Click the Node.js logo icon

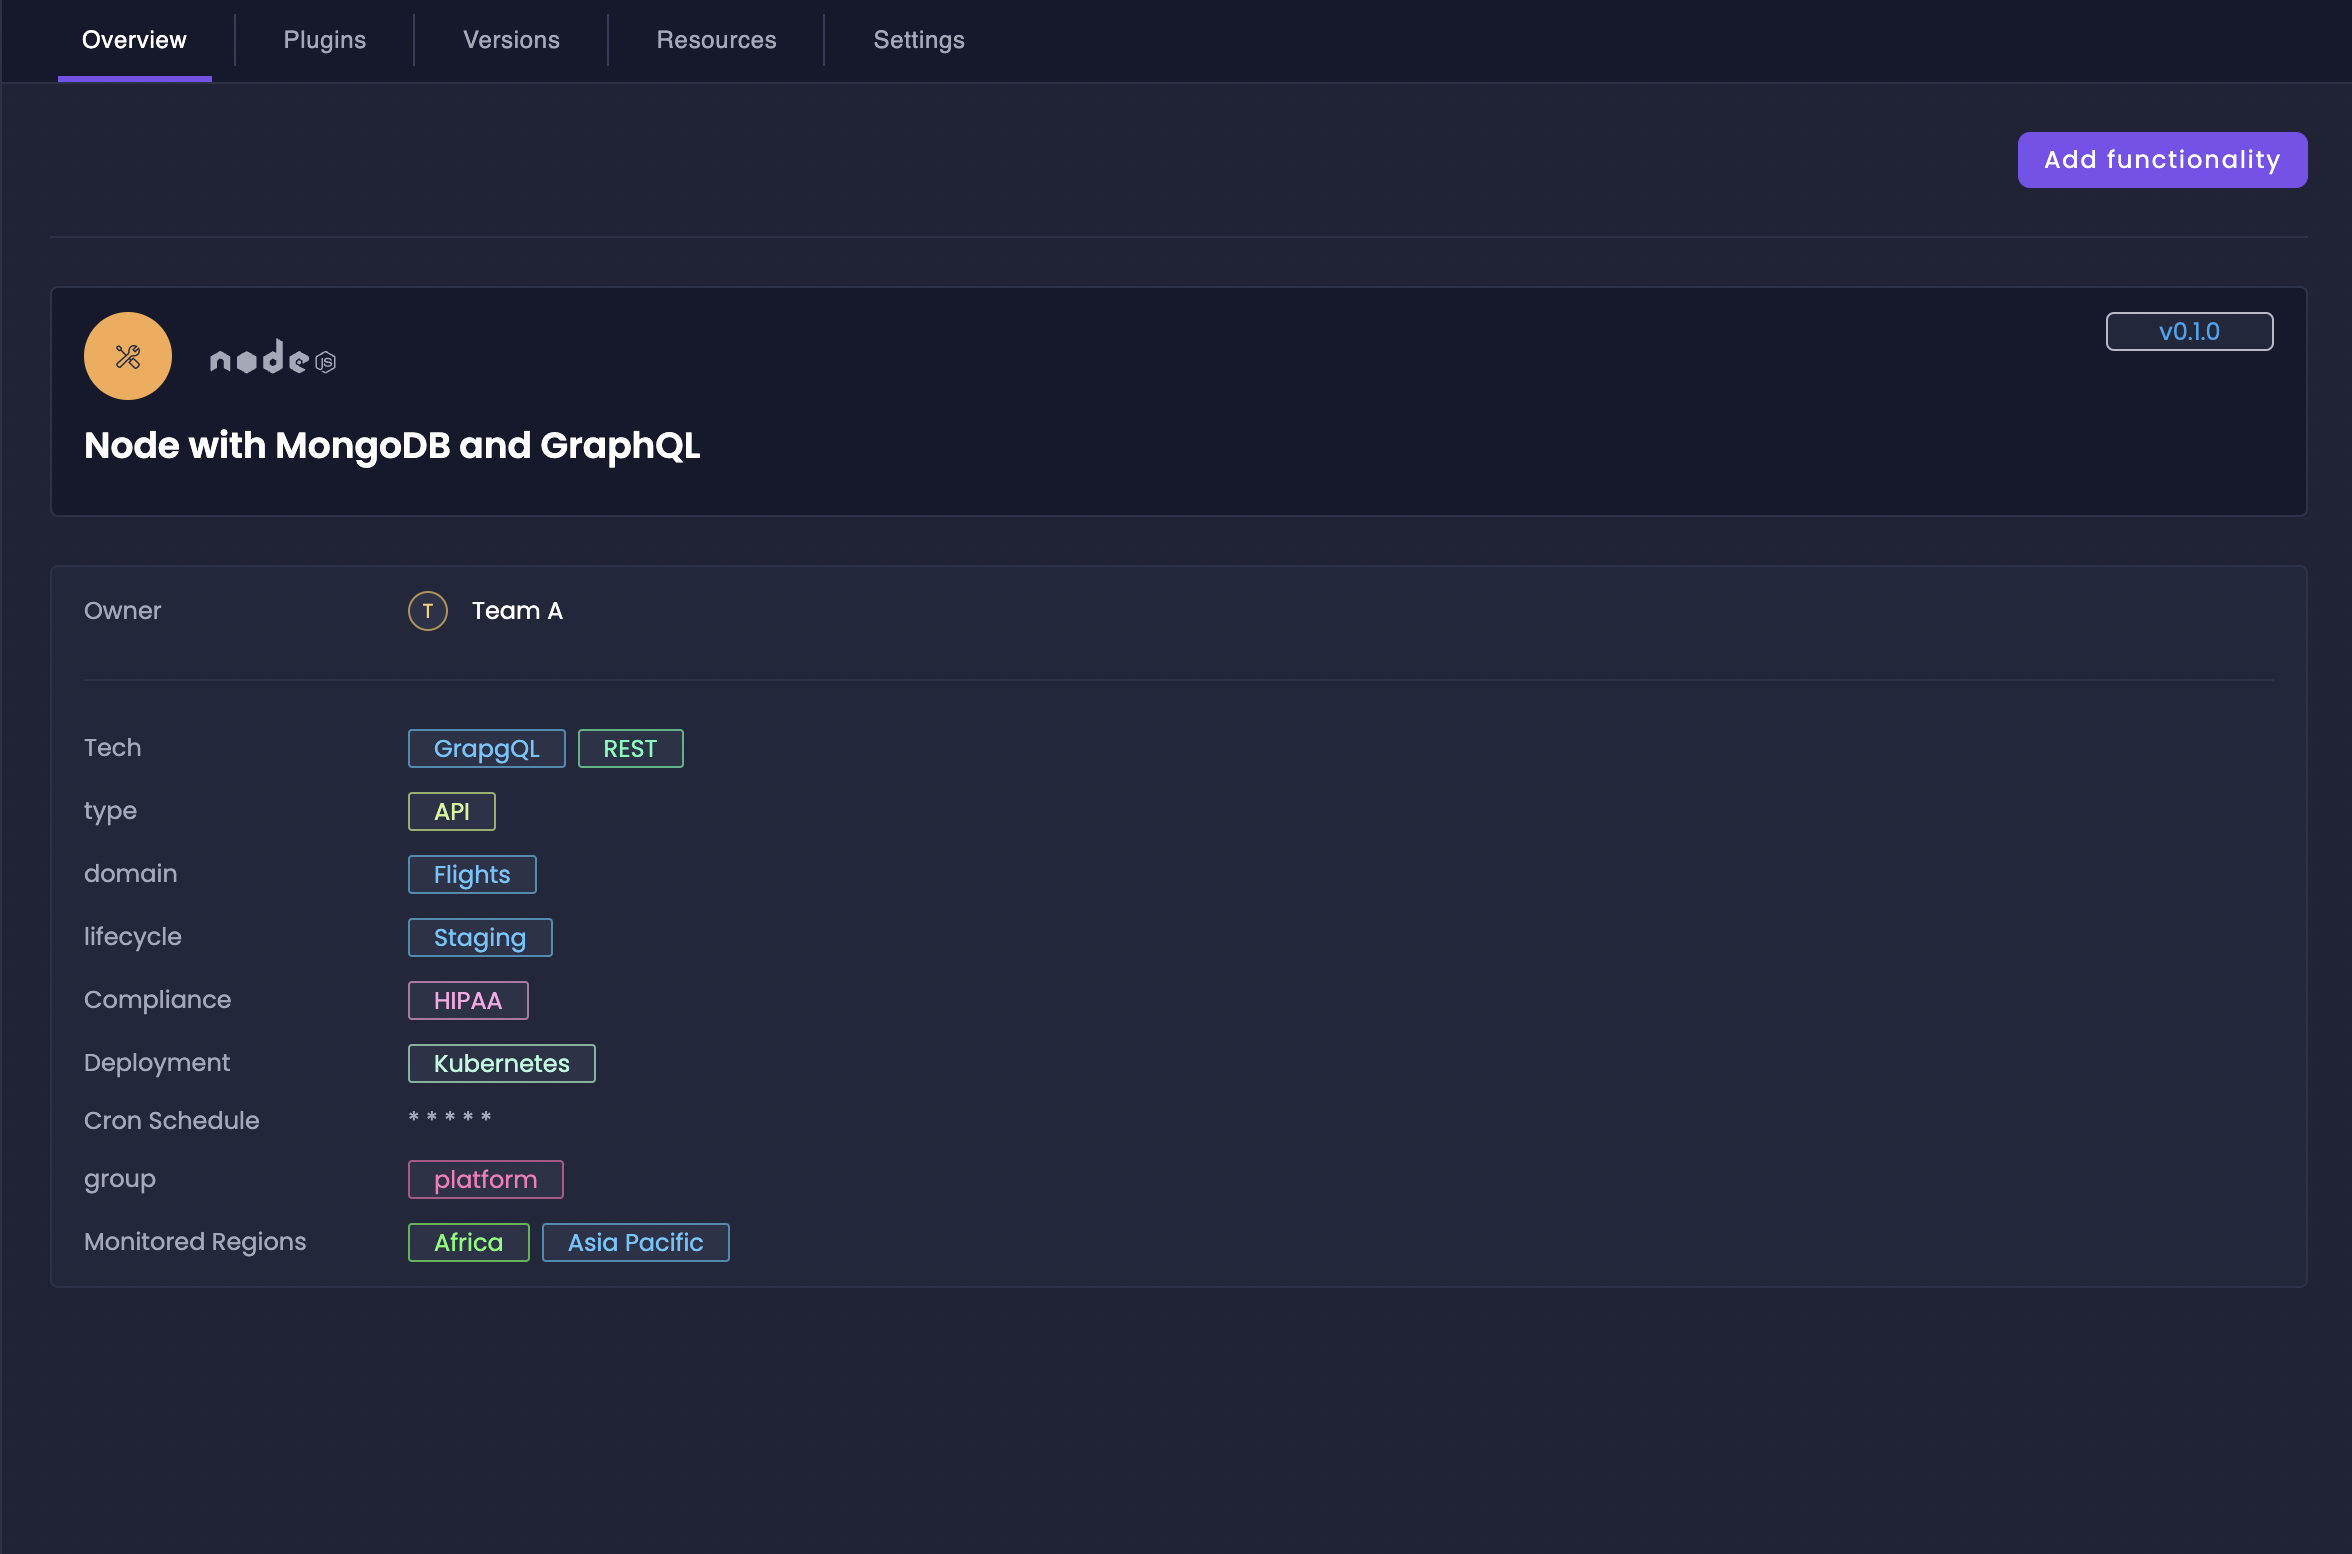coord(272,358)
